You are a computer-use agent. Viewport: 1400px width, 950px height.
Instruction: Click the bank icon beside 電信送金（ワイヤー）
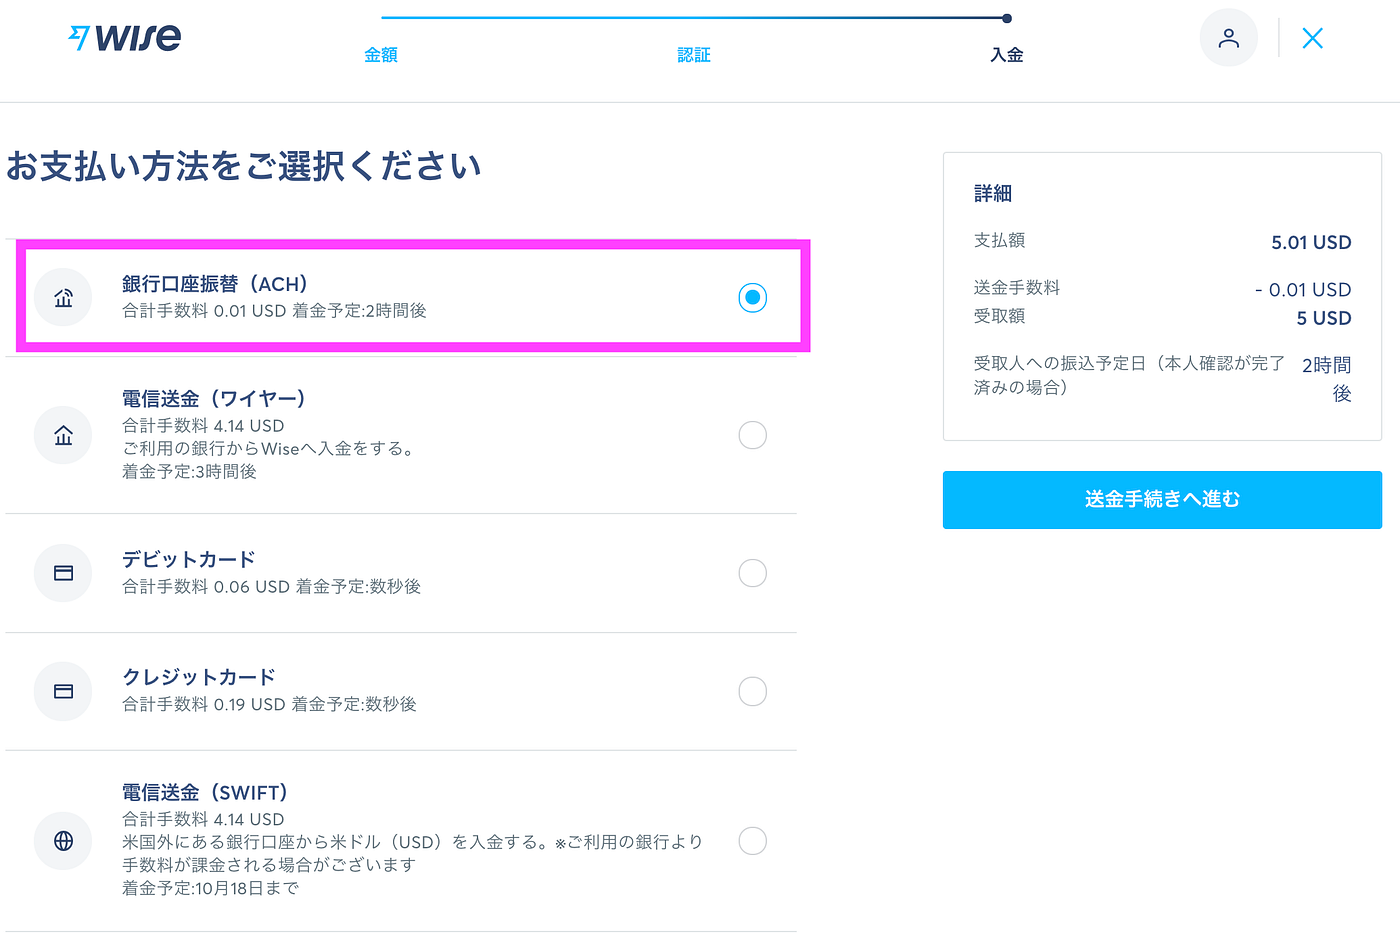(63, 435)
